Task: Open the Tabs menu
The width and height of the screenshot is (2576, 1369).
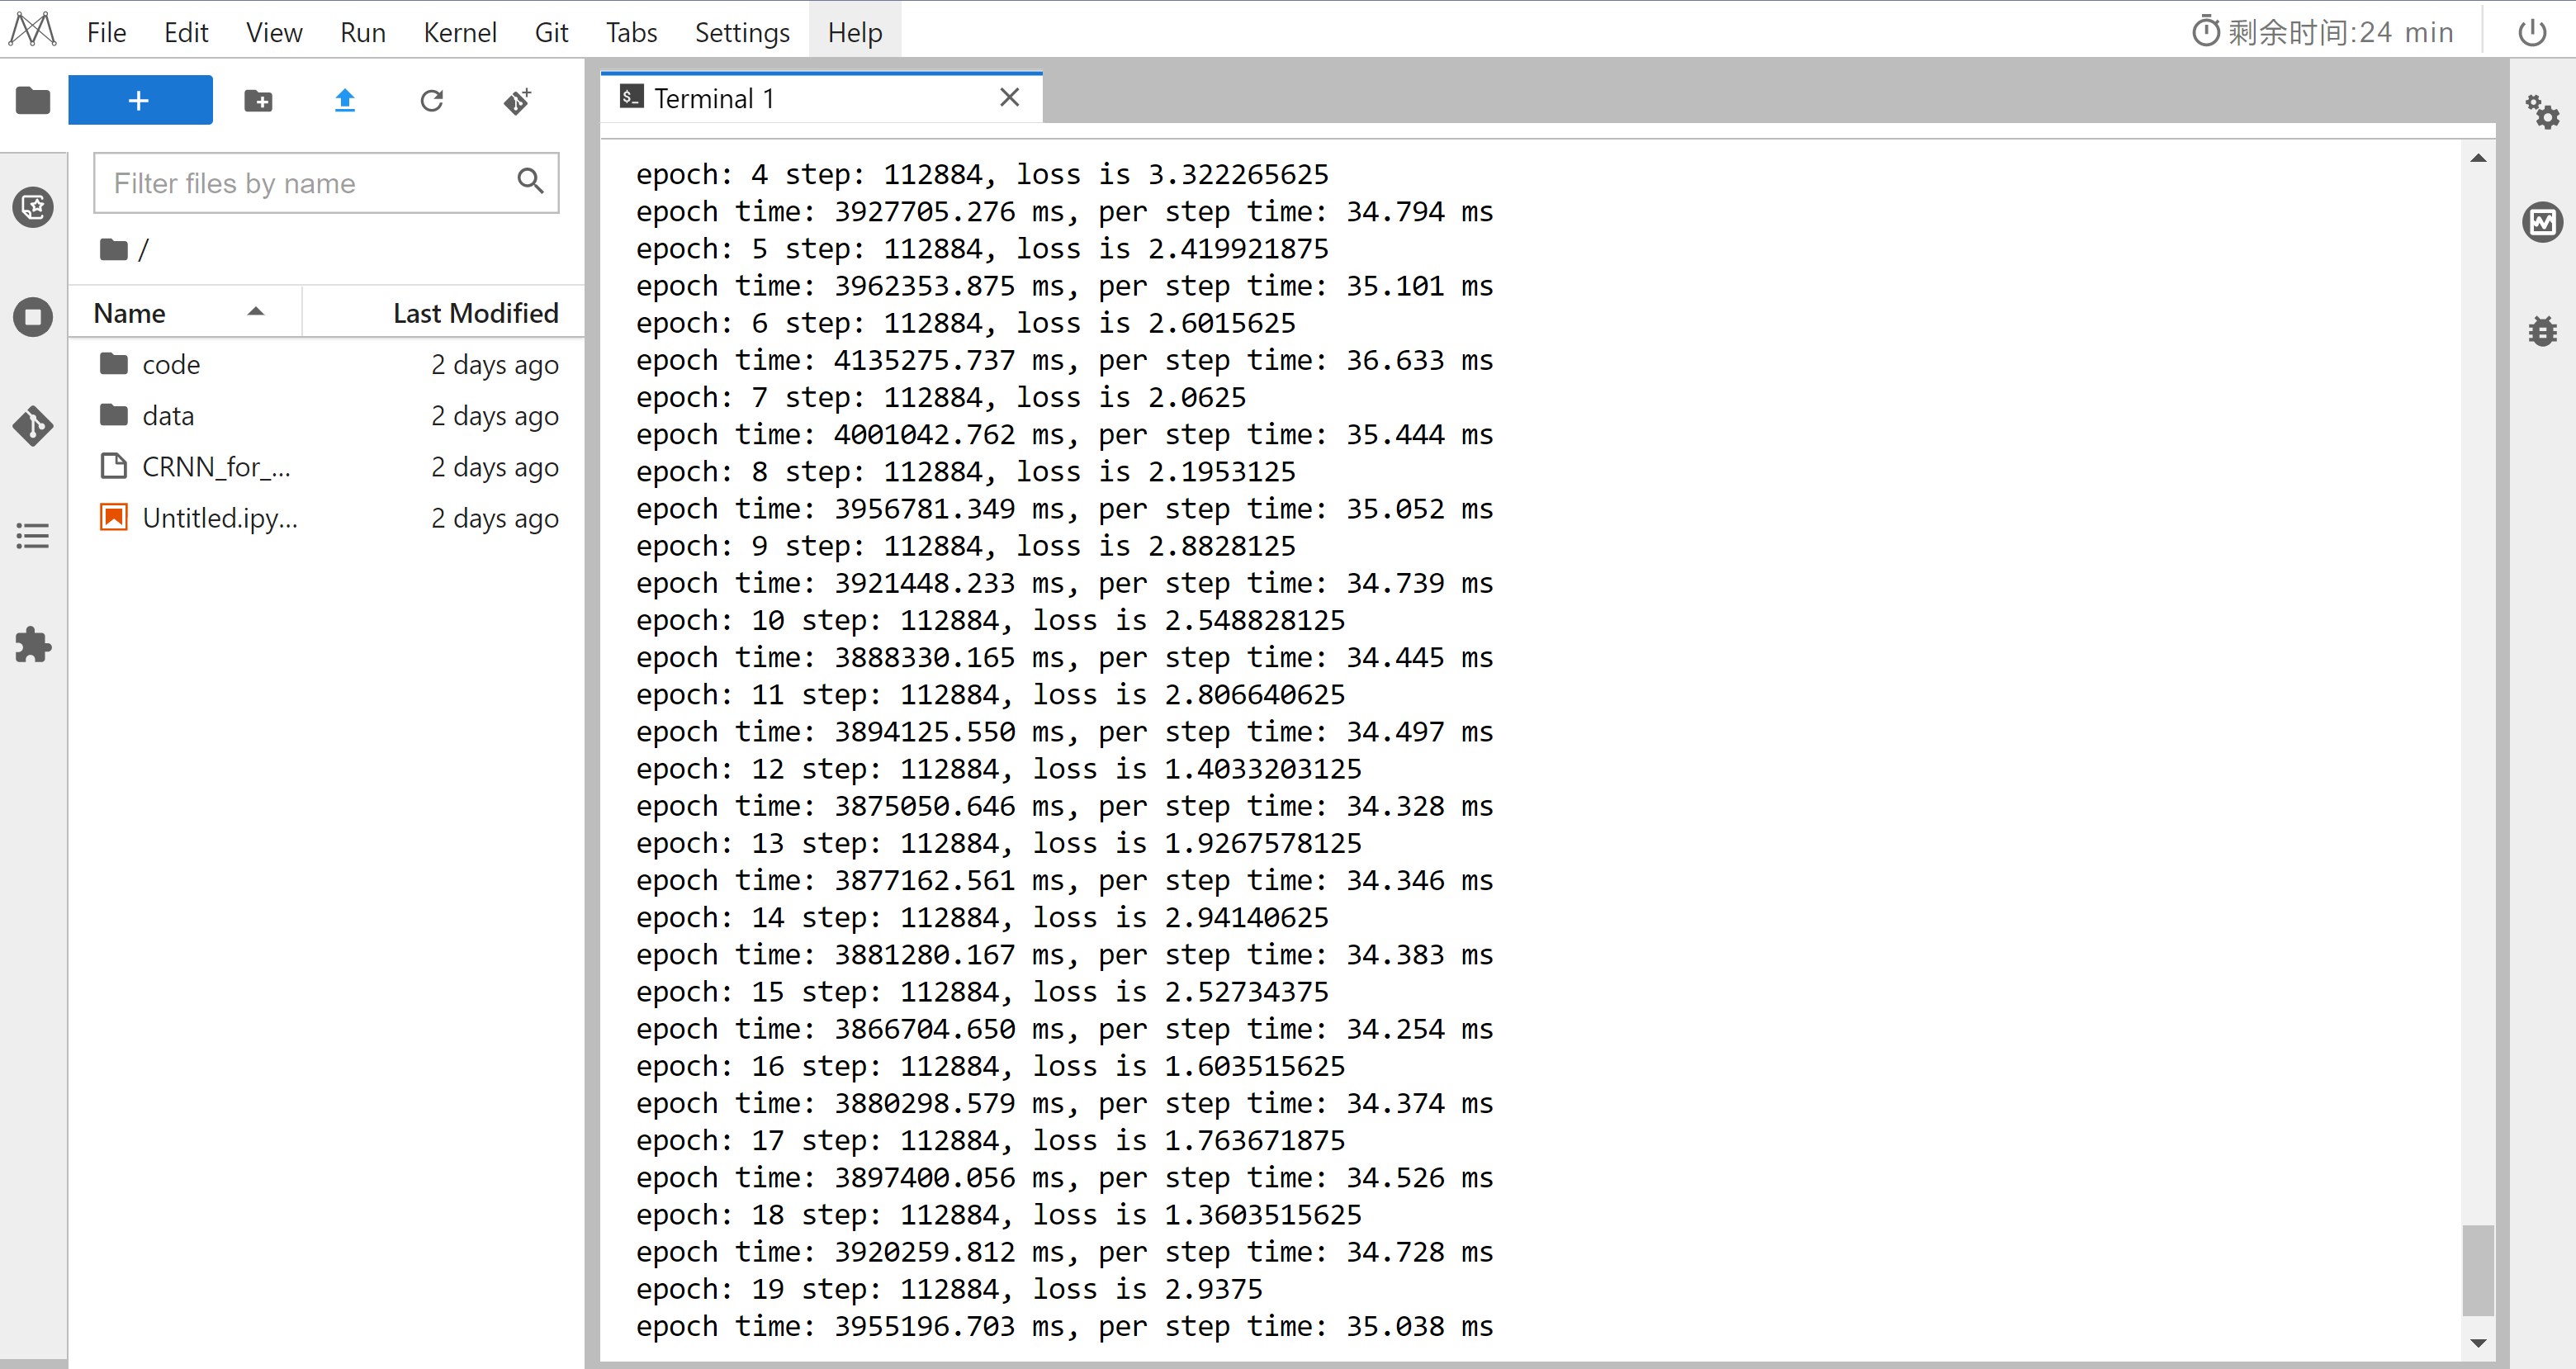Action: click(x=631, y=32)
